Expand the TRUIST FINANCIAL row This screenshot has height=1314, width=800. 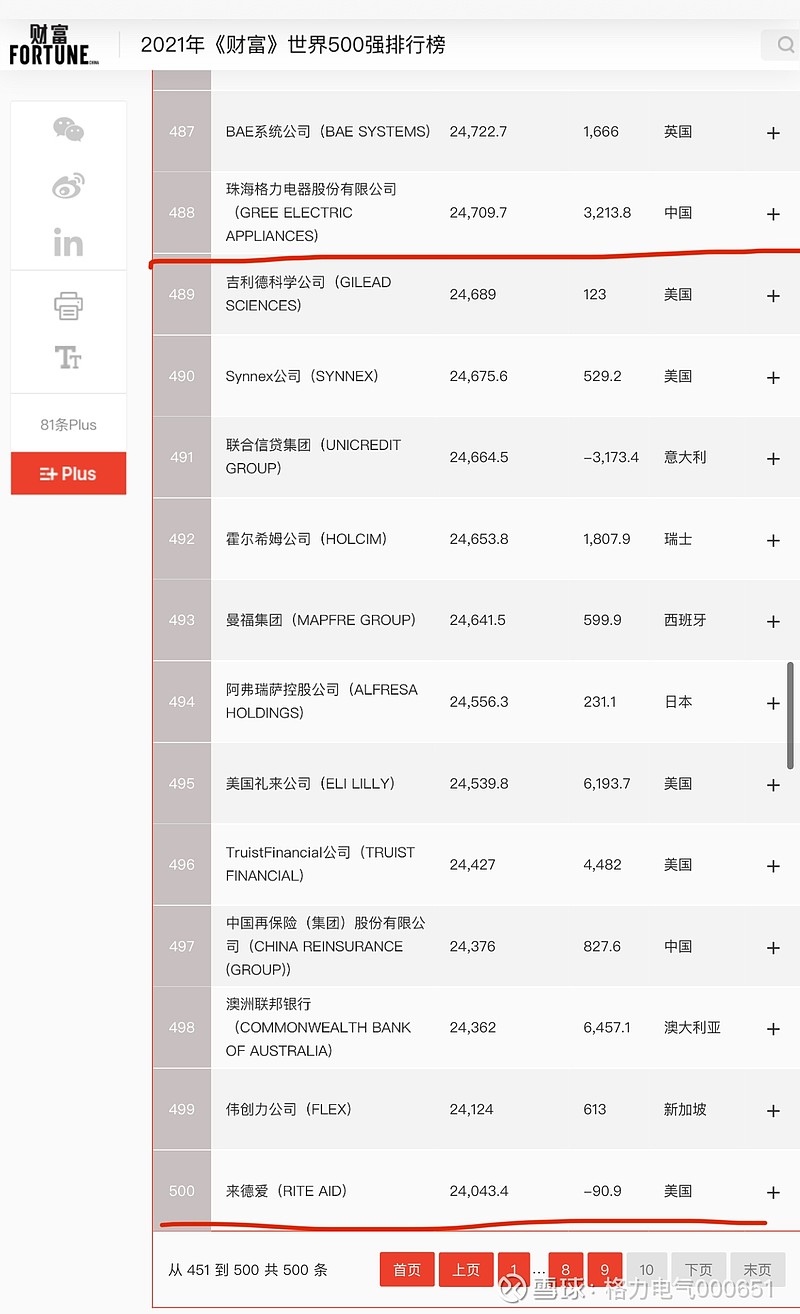click(773, 867)
